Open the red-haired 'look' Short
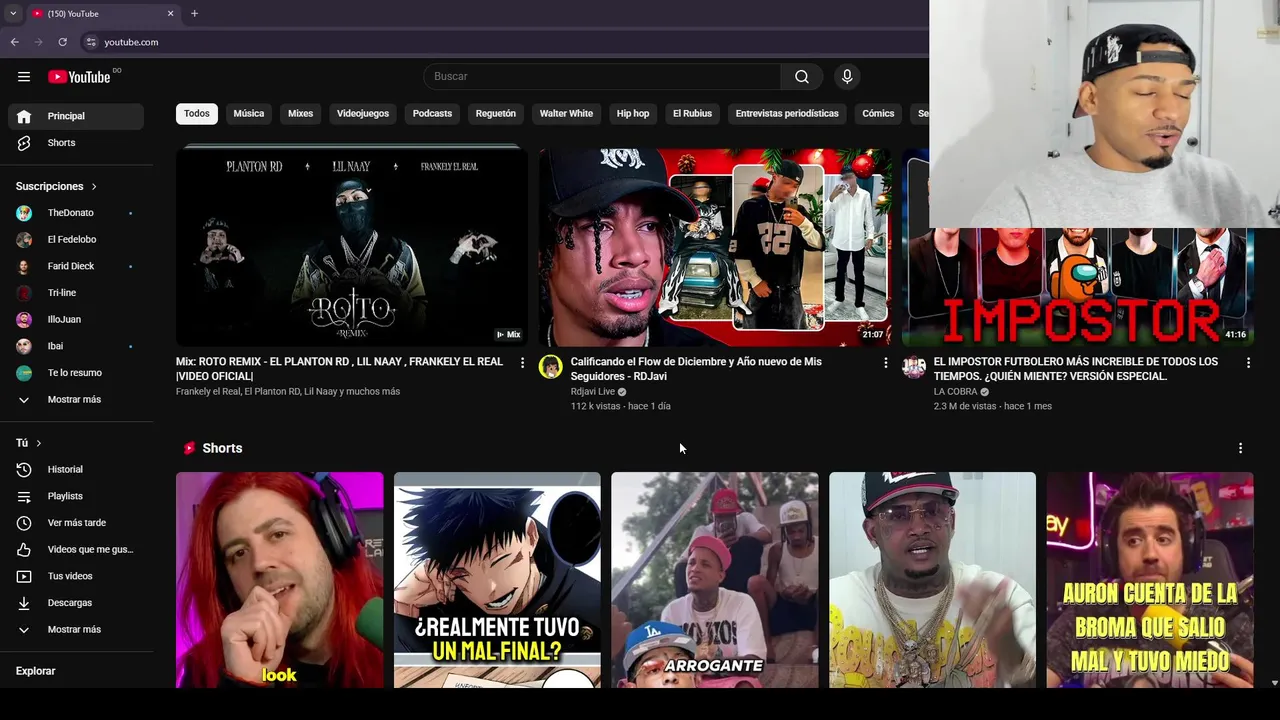The height and width of the screenshot is (720, 1280). pos(279,580)
